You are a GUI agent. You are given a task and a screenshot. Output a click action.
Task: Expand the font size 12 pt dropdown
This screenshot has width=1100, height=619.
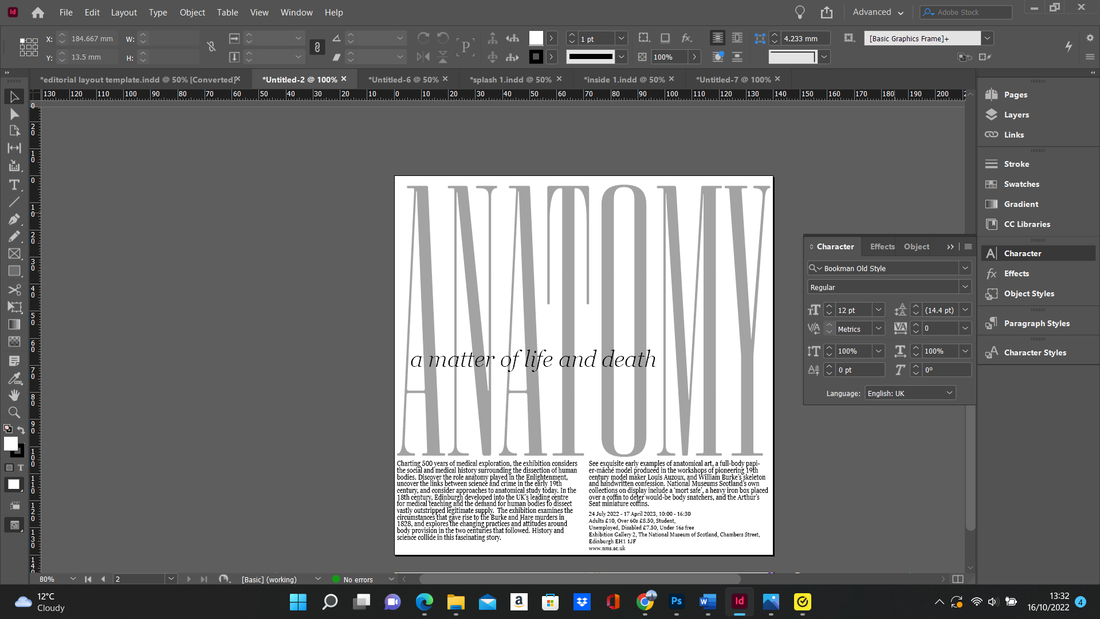click(x=878, y=310)
